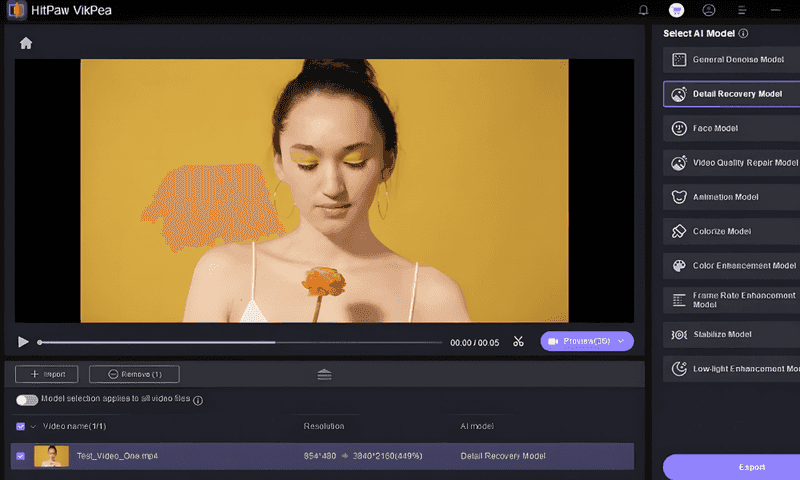The width and height of the screenshot is (800, 480).
Task: Click the Select AI Model info icon
Action: pyautogui.click(x=743, y=33)
